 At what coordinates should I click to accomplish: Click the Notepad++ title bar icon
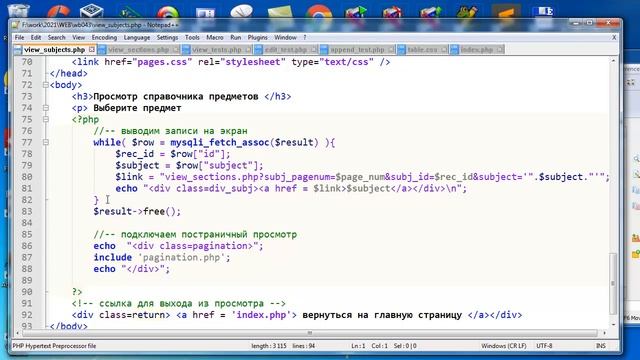tap(16, 25)
